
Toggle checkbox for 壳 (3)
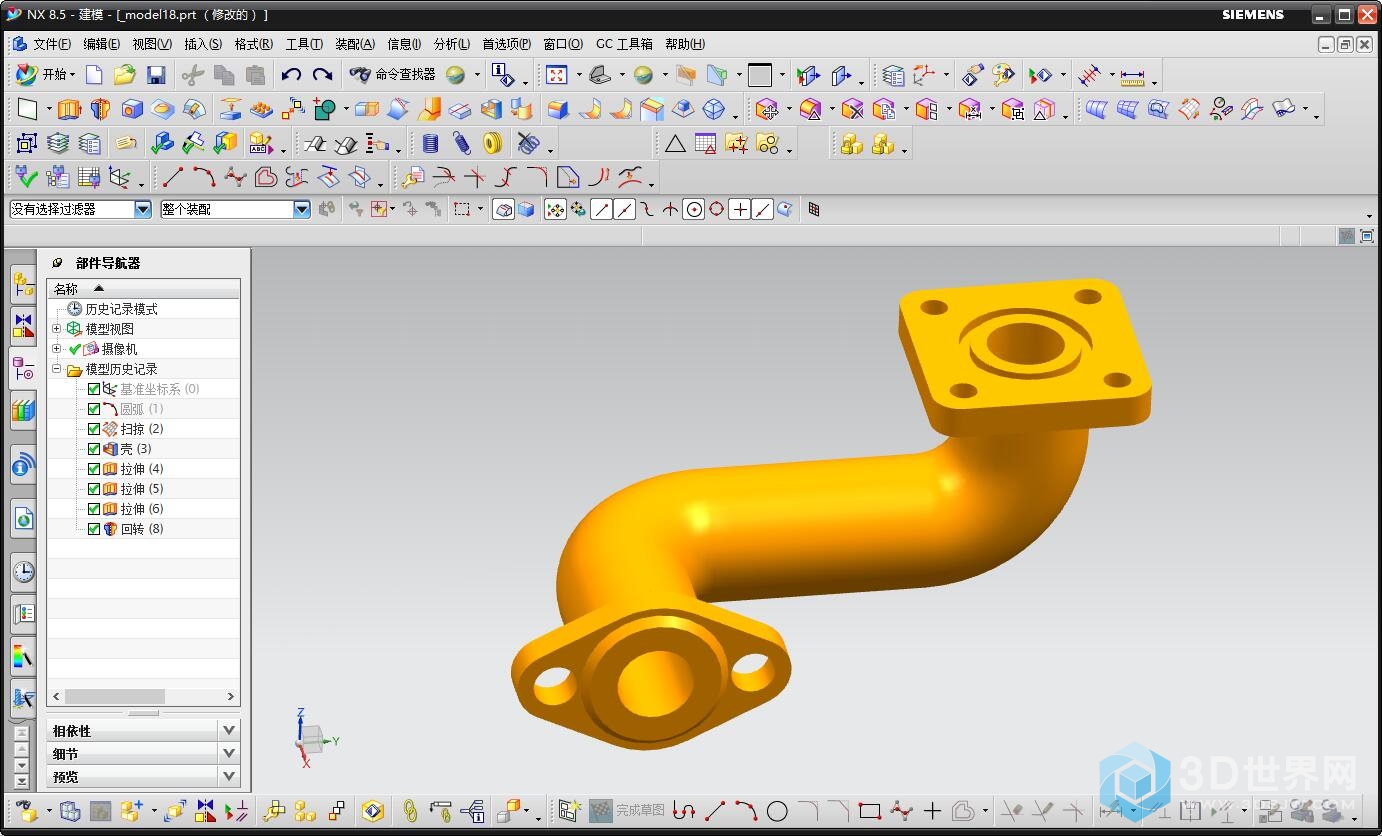point(94,449)
